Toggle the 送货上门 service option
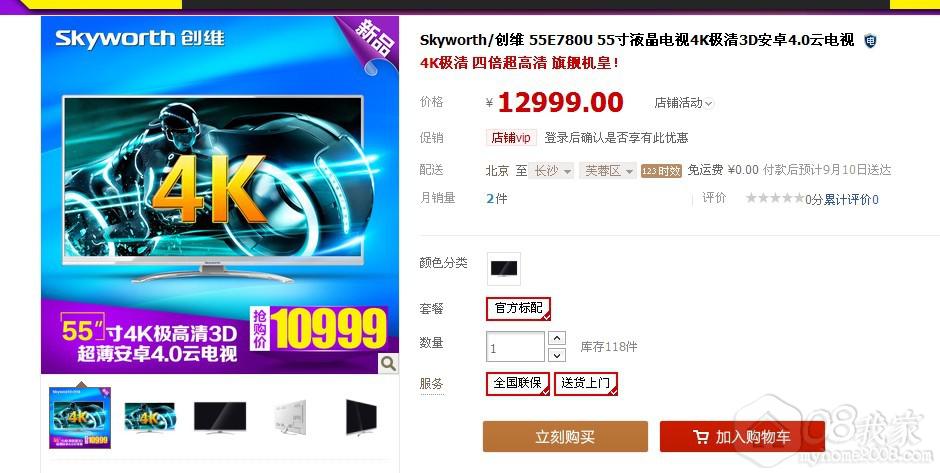The height and width of the screenshot is (473, 940). (x=586, y=384)
